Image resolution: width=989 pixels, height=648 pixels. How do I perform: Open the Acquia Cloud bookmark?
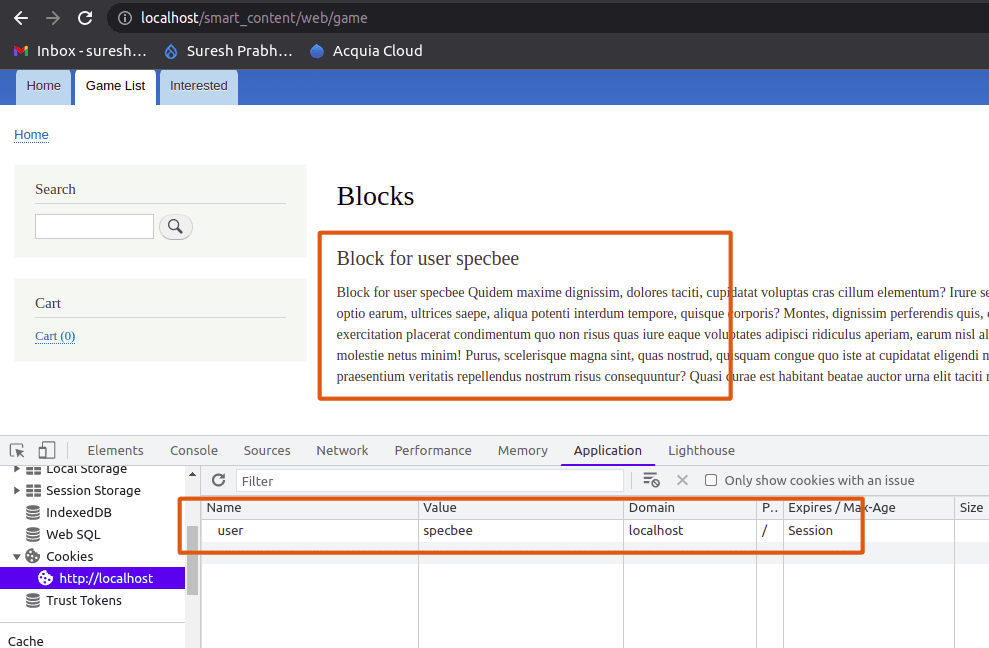[365, 51]
